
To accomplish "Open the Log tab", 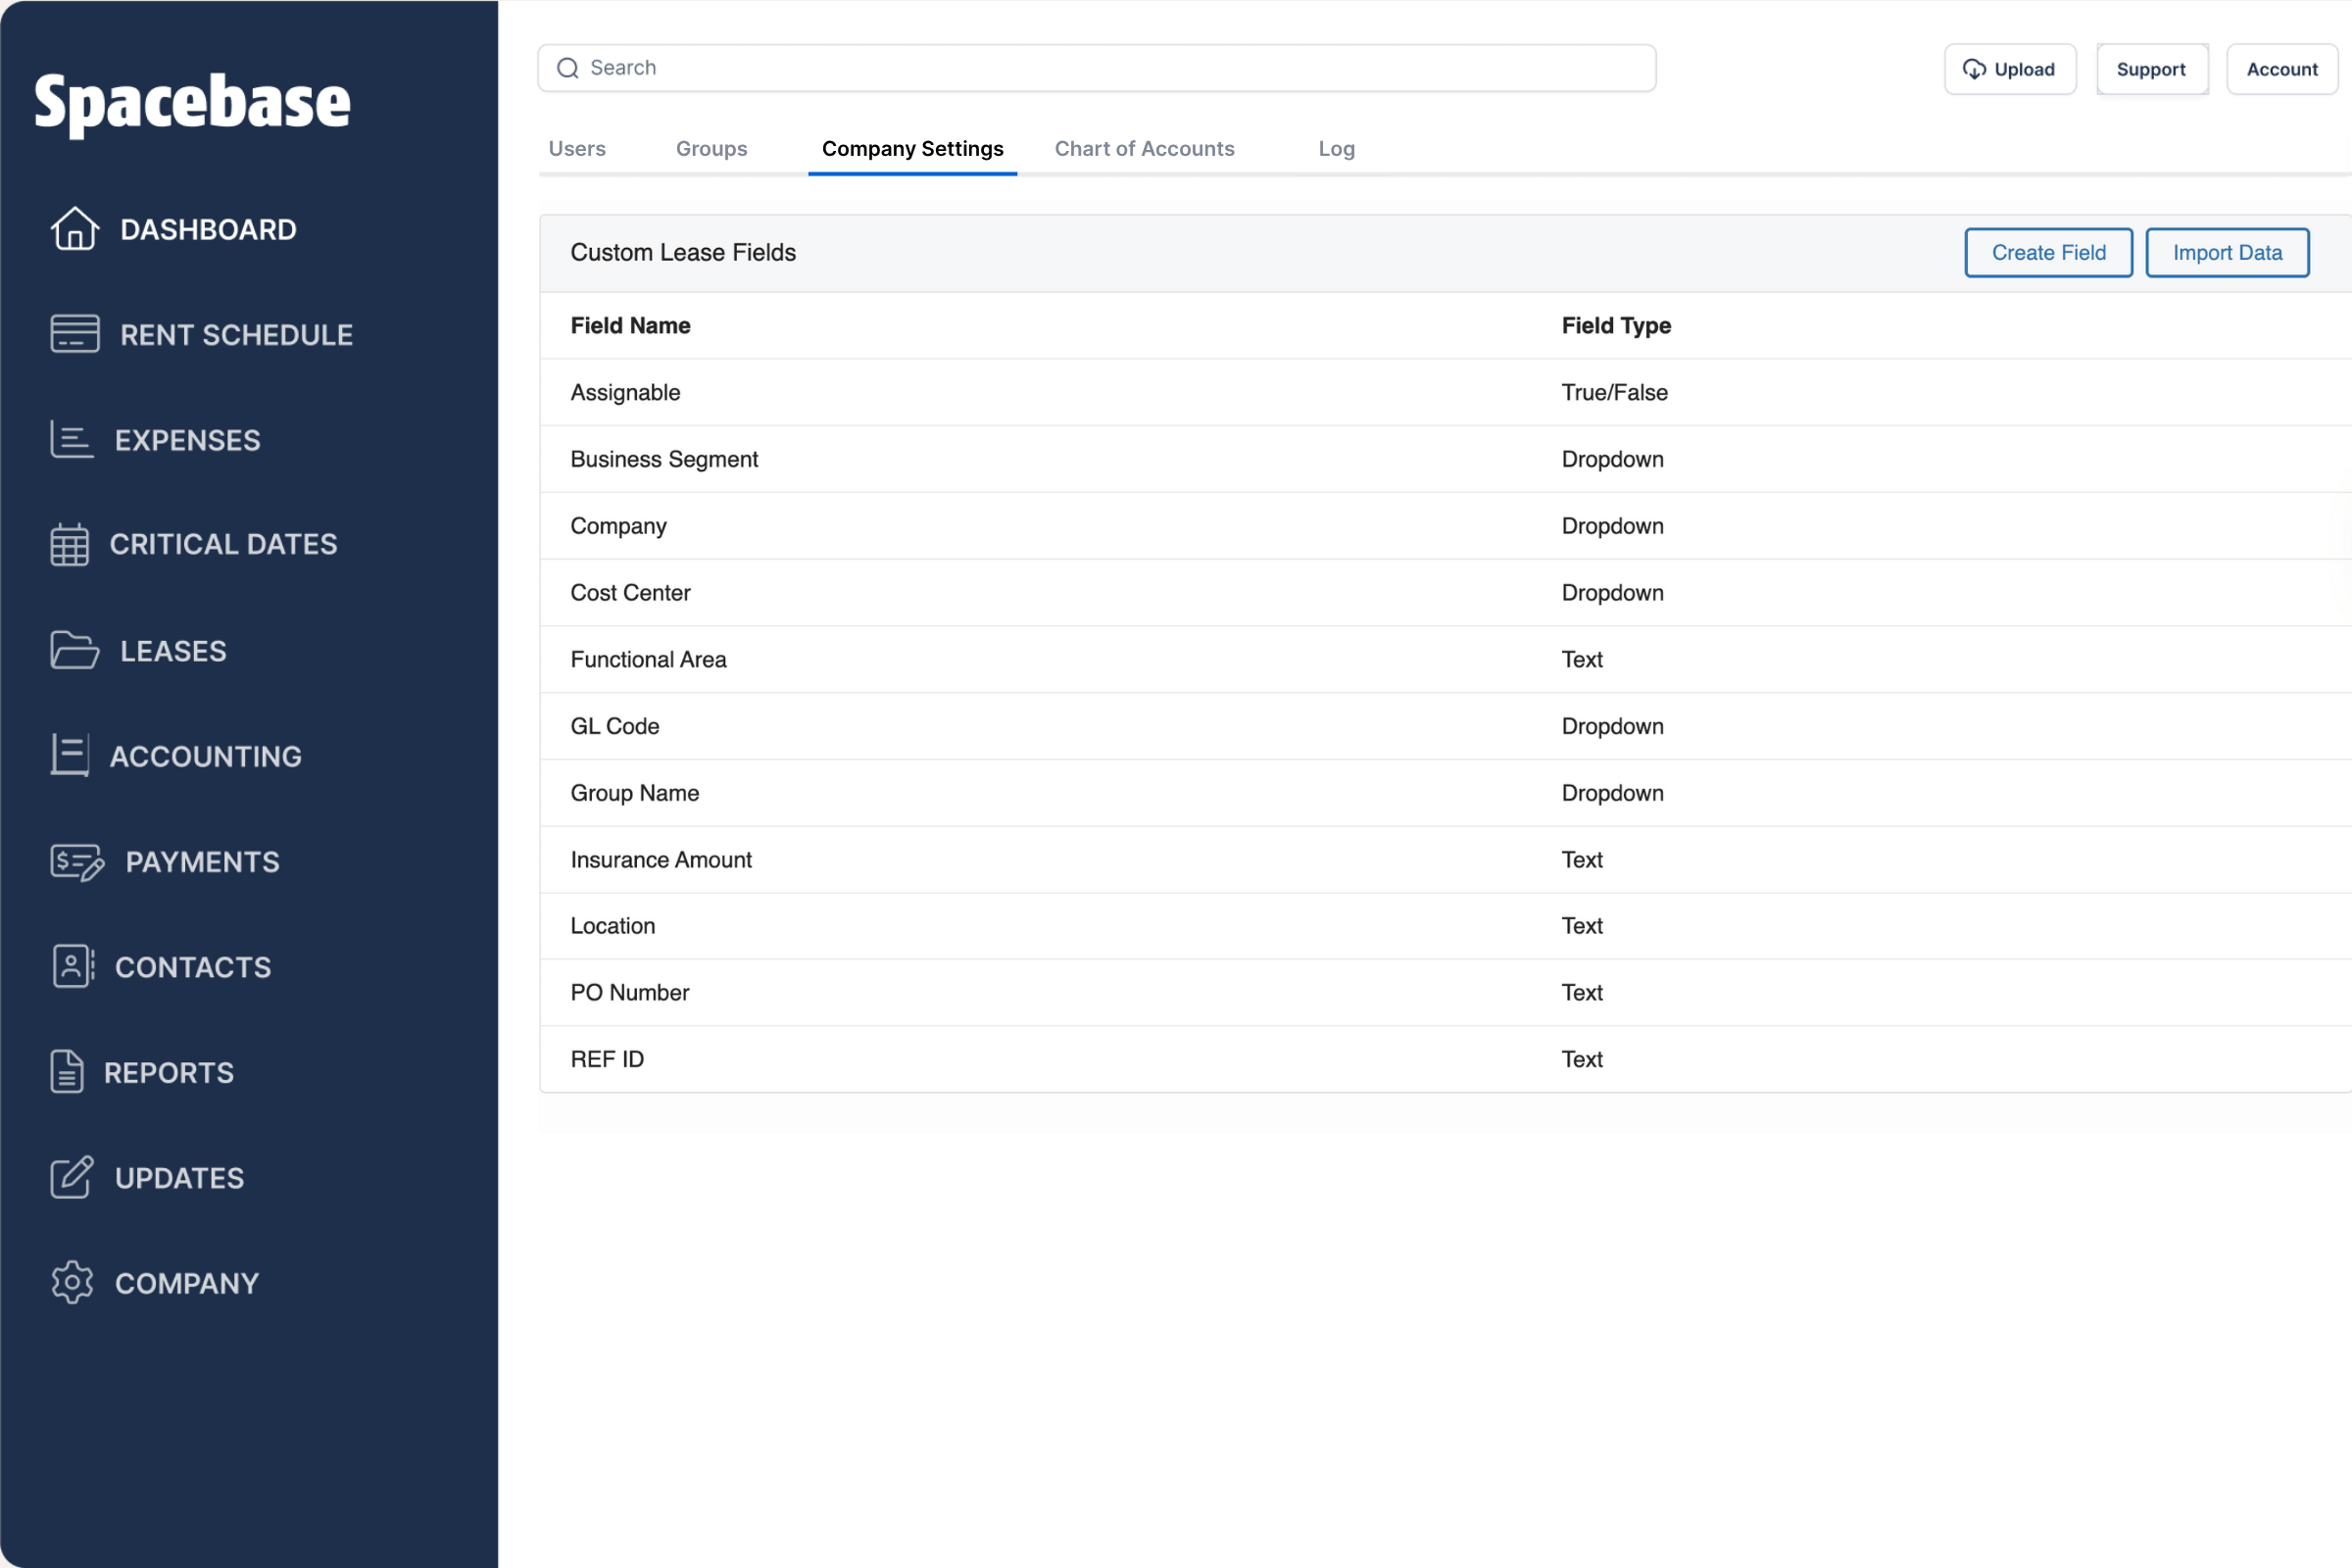I will click(x=1336, y=148).
